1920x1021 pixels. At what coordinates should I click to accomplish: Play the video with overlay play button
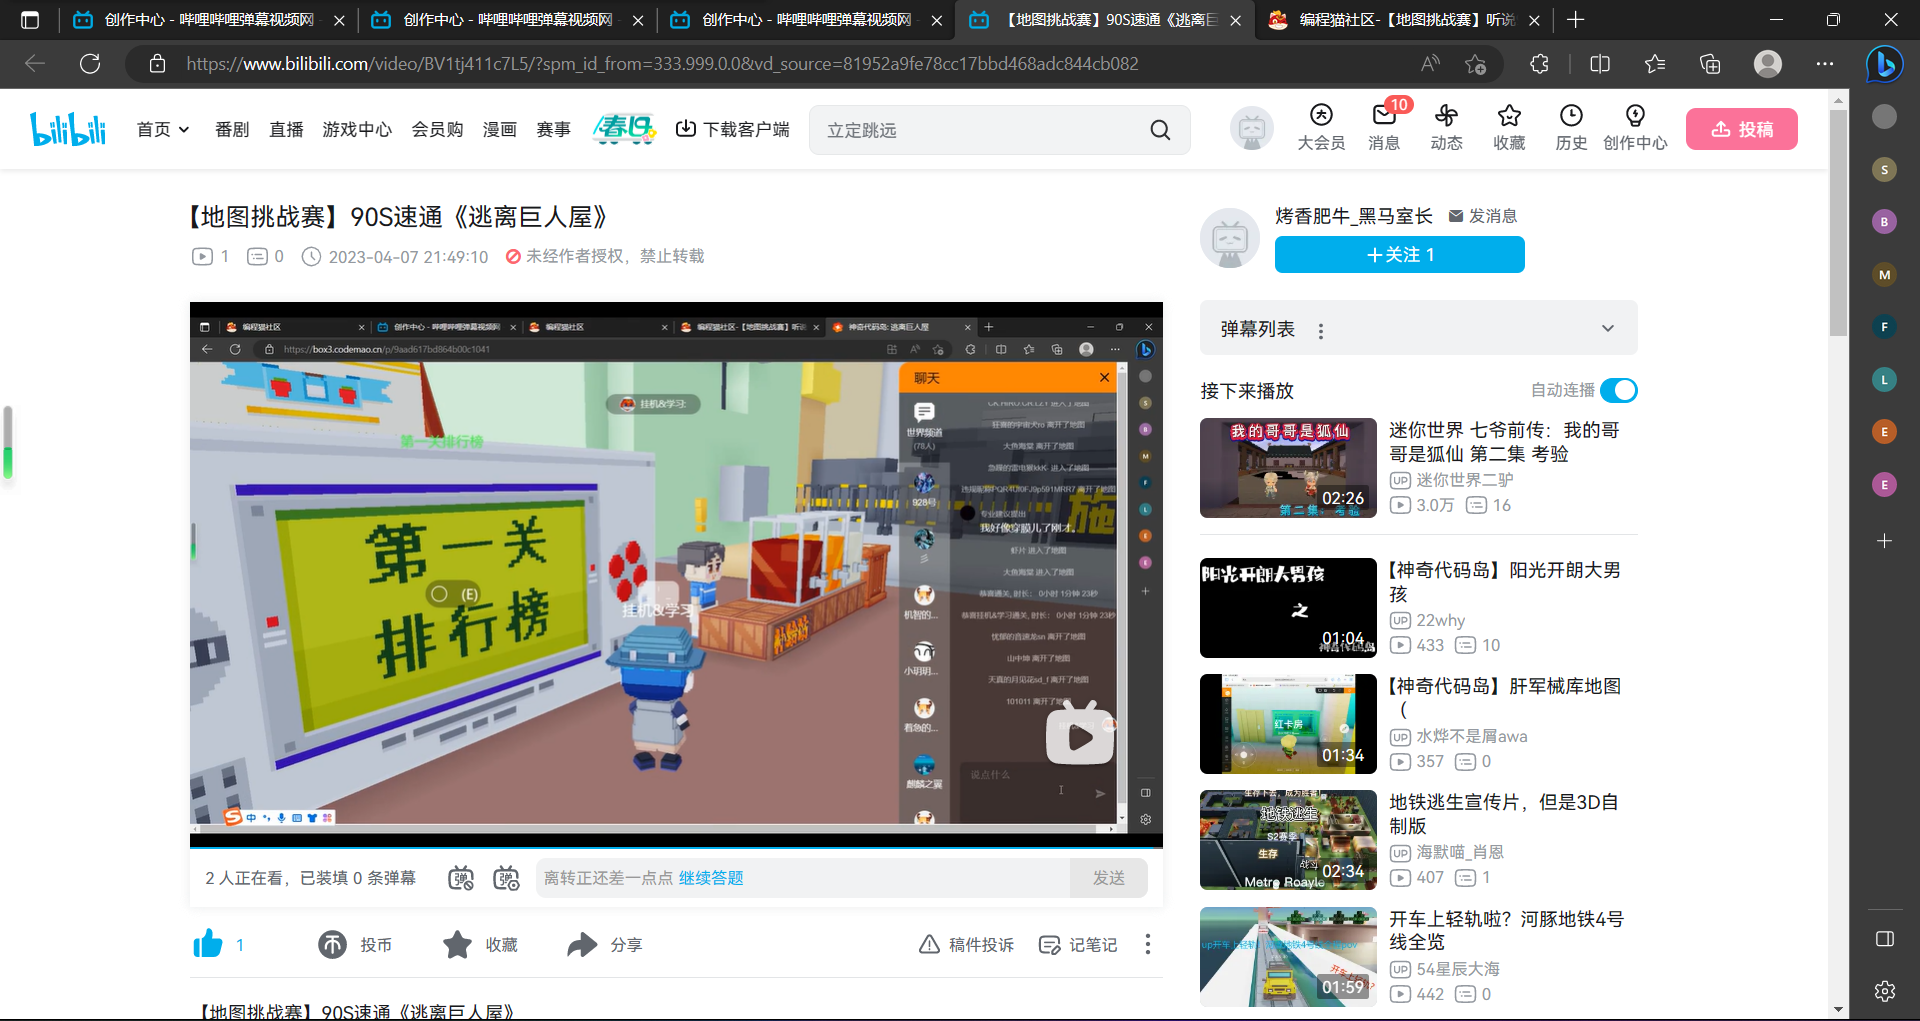[x=1080, y=736]
